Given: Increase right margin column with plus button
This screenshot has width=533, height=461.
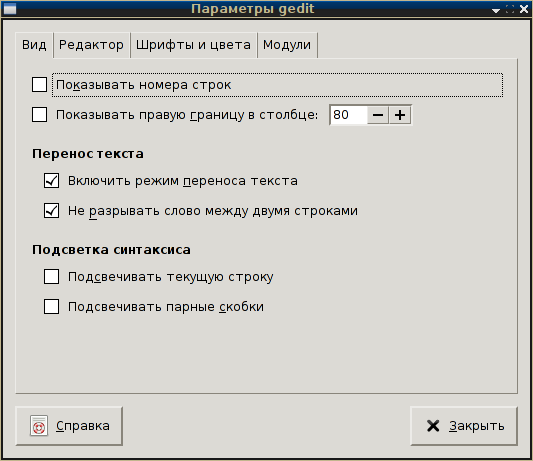Looking at the screenshot, I should click(x=400, y=115).
